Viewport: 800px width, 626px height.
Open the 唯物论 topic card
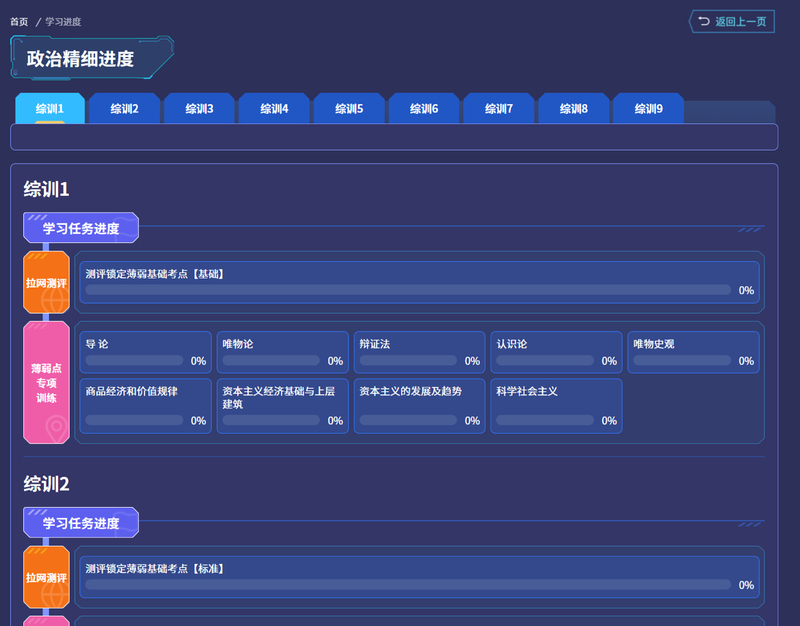coord(282,352)
